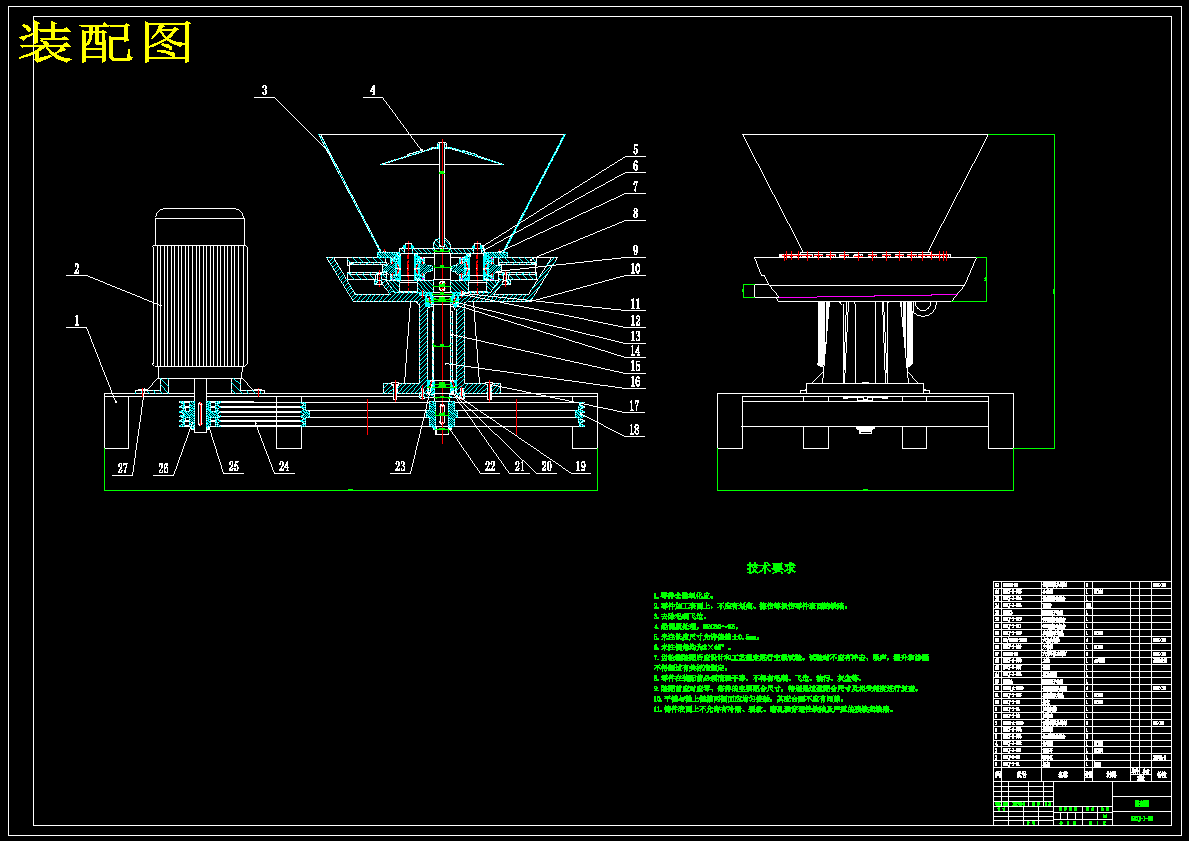Pick part callout number 22

pyautogui.click(x=490, y=467)
